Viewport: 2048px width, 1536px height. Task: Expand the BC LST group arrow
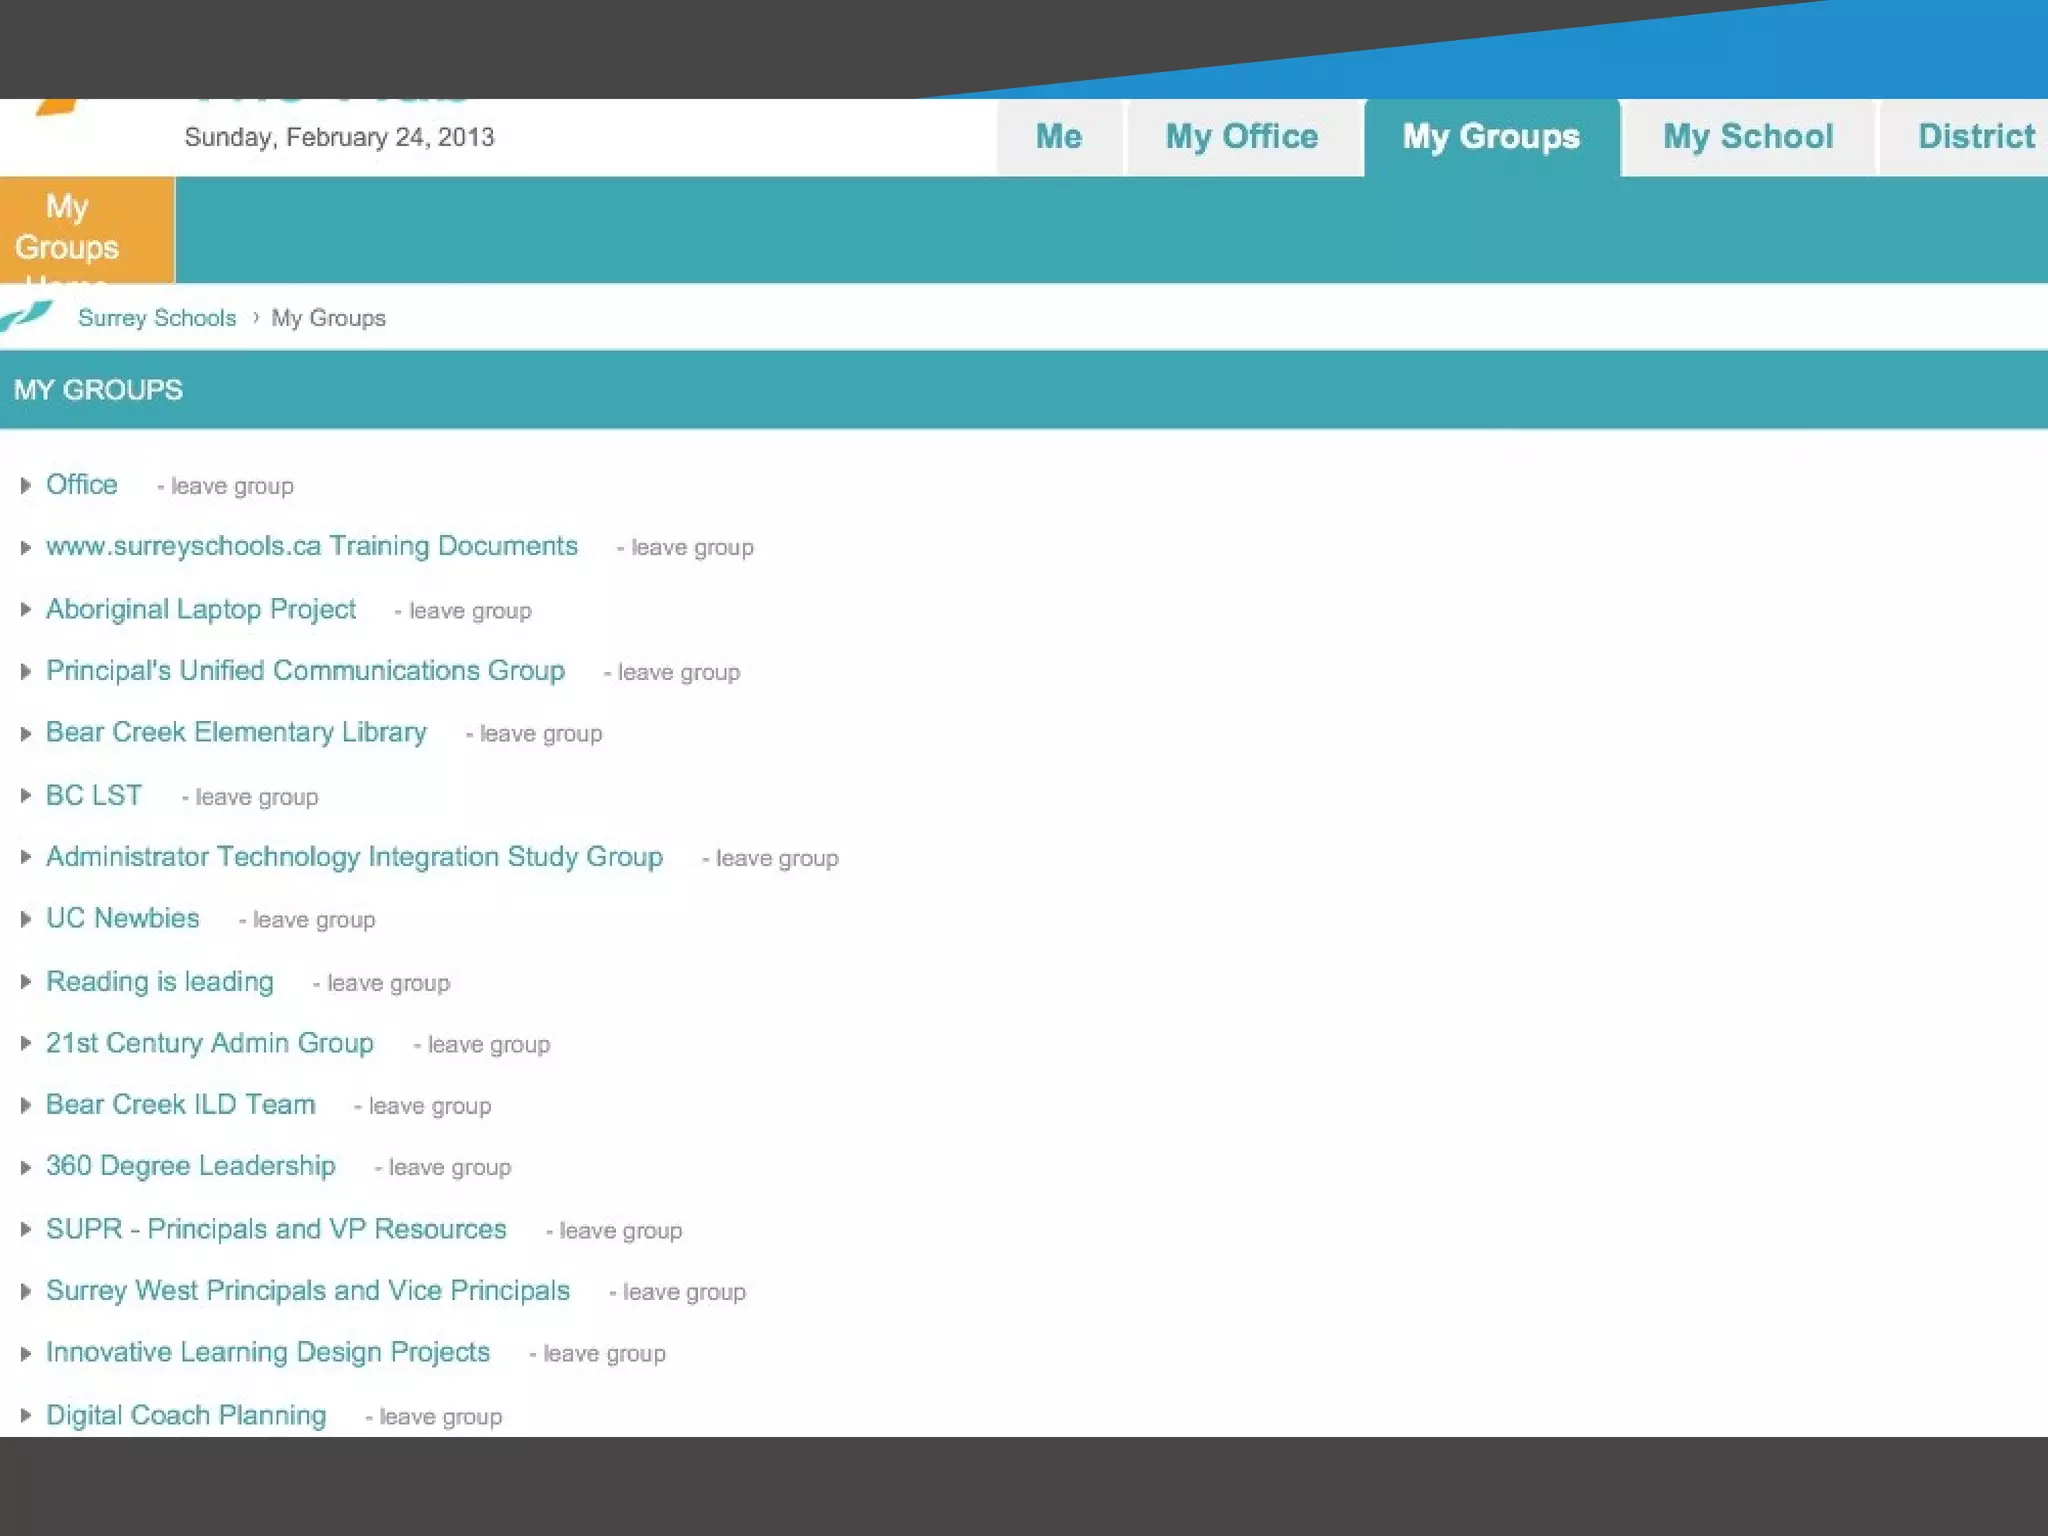tap(26, 796)
